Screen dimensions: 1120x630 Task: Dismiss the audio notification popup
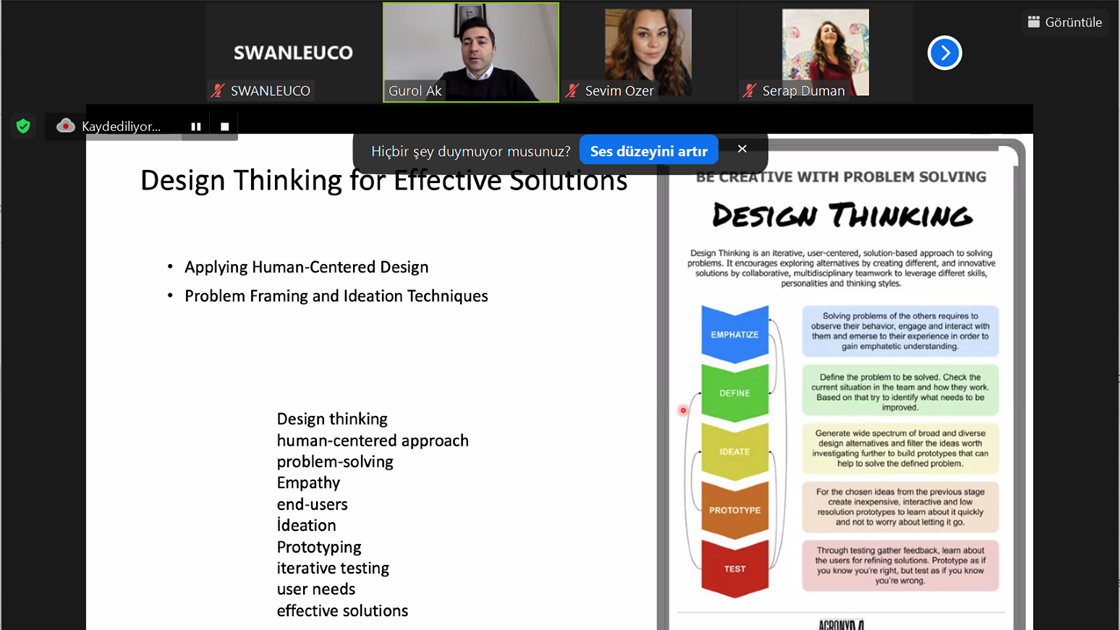tap(742, 149)
